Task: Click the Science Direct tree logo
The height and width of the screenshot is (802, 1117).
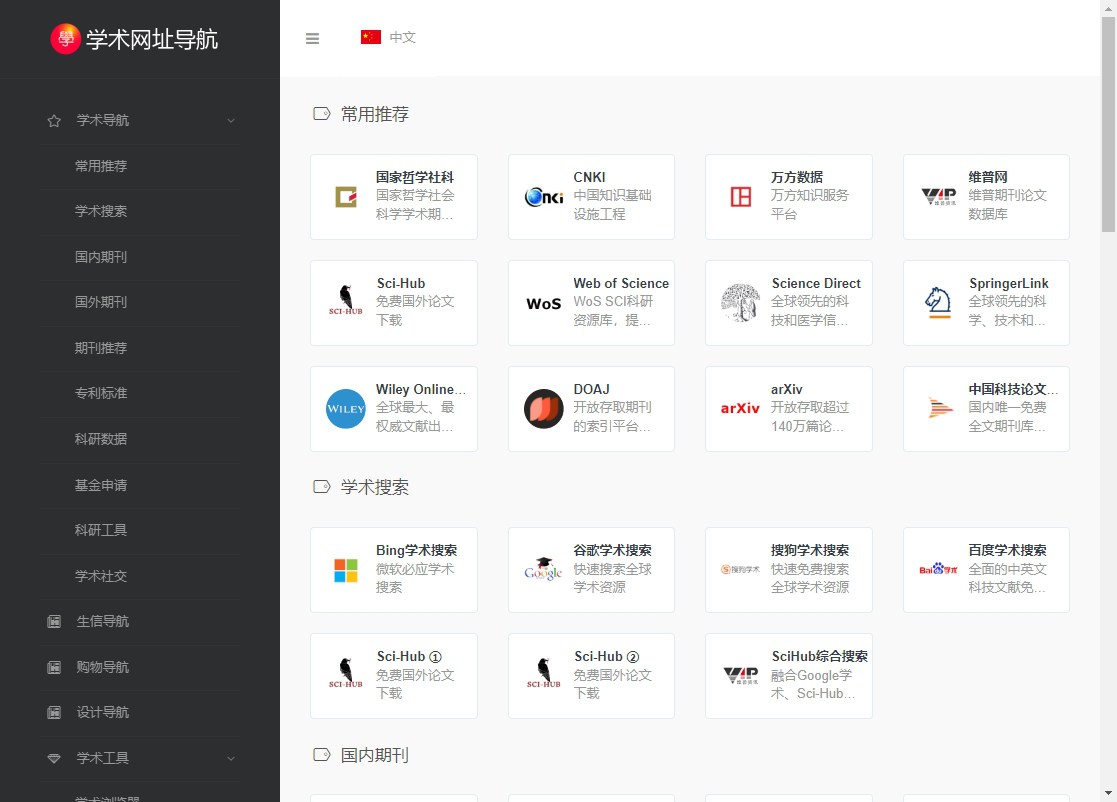Action: pyautogui.click(x=741, y=303)
